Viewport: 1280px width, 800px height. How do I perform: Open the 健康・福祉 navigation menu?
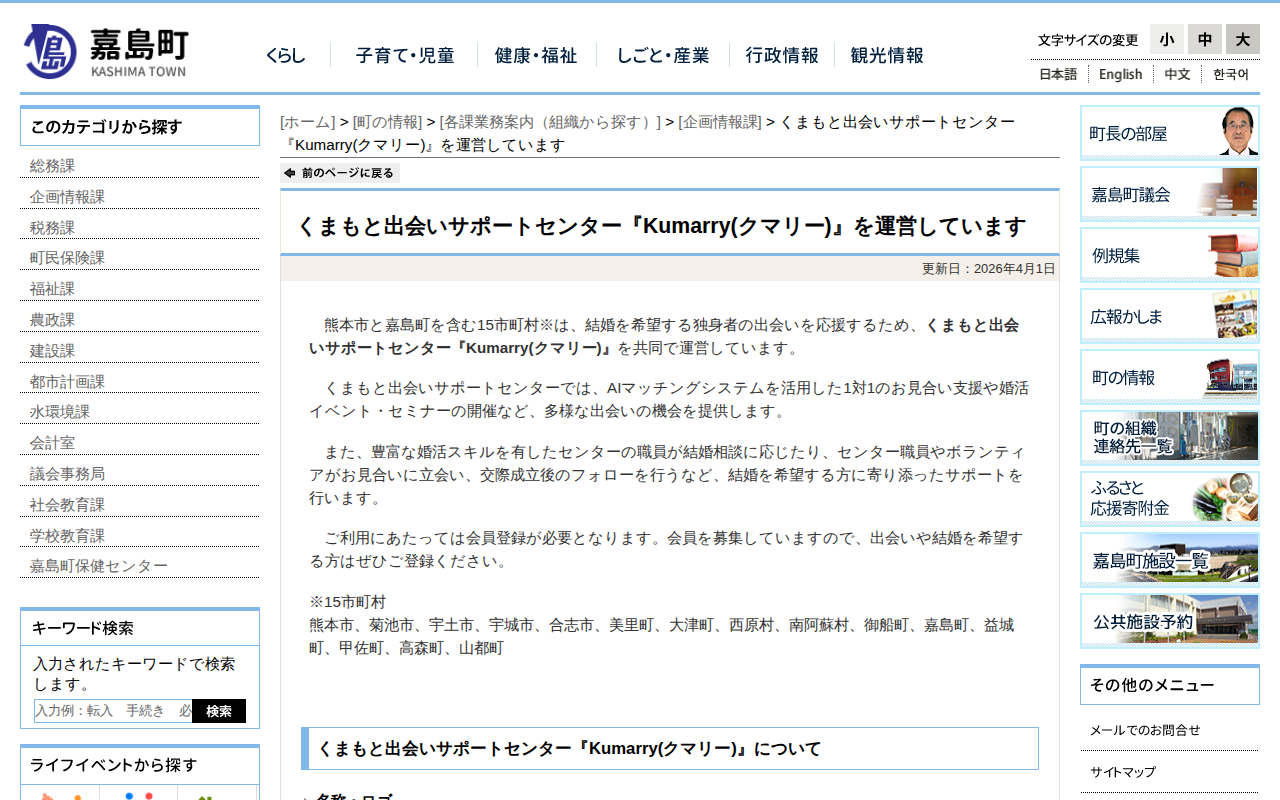pyautogui.click(x=535, y=56)
